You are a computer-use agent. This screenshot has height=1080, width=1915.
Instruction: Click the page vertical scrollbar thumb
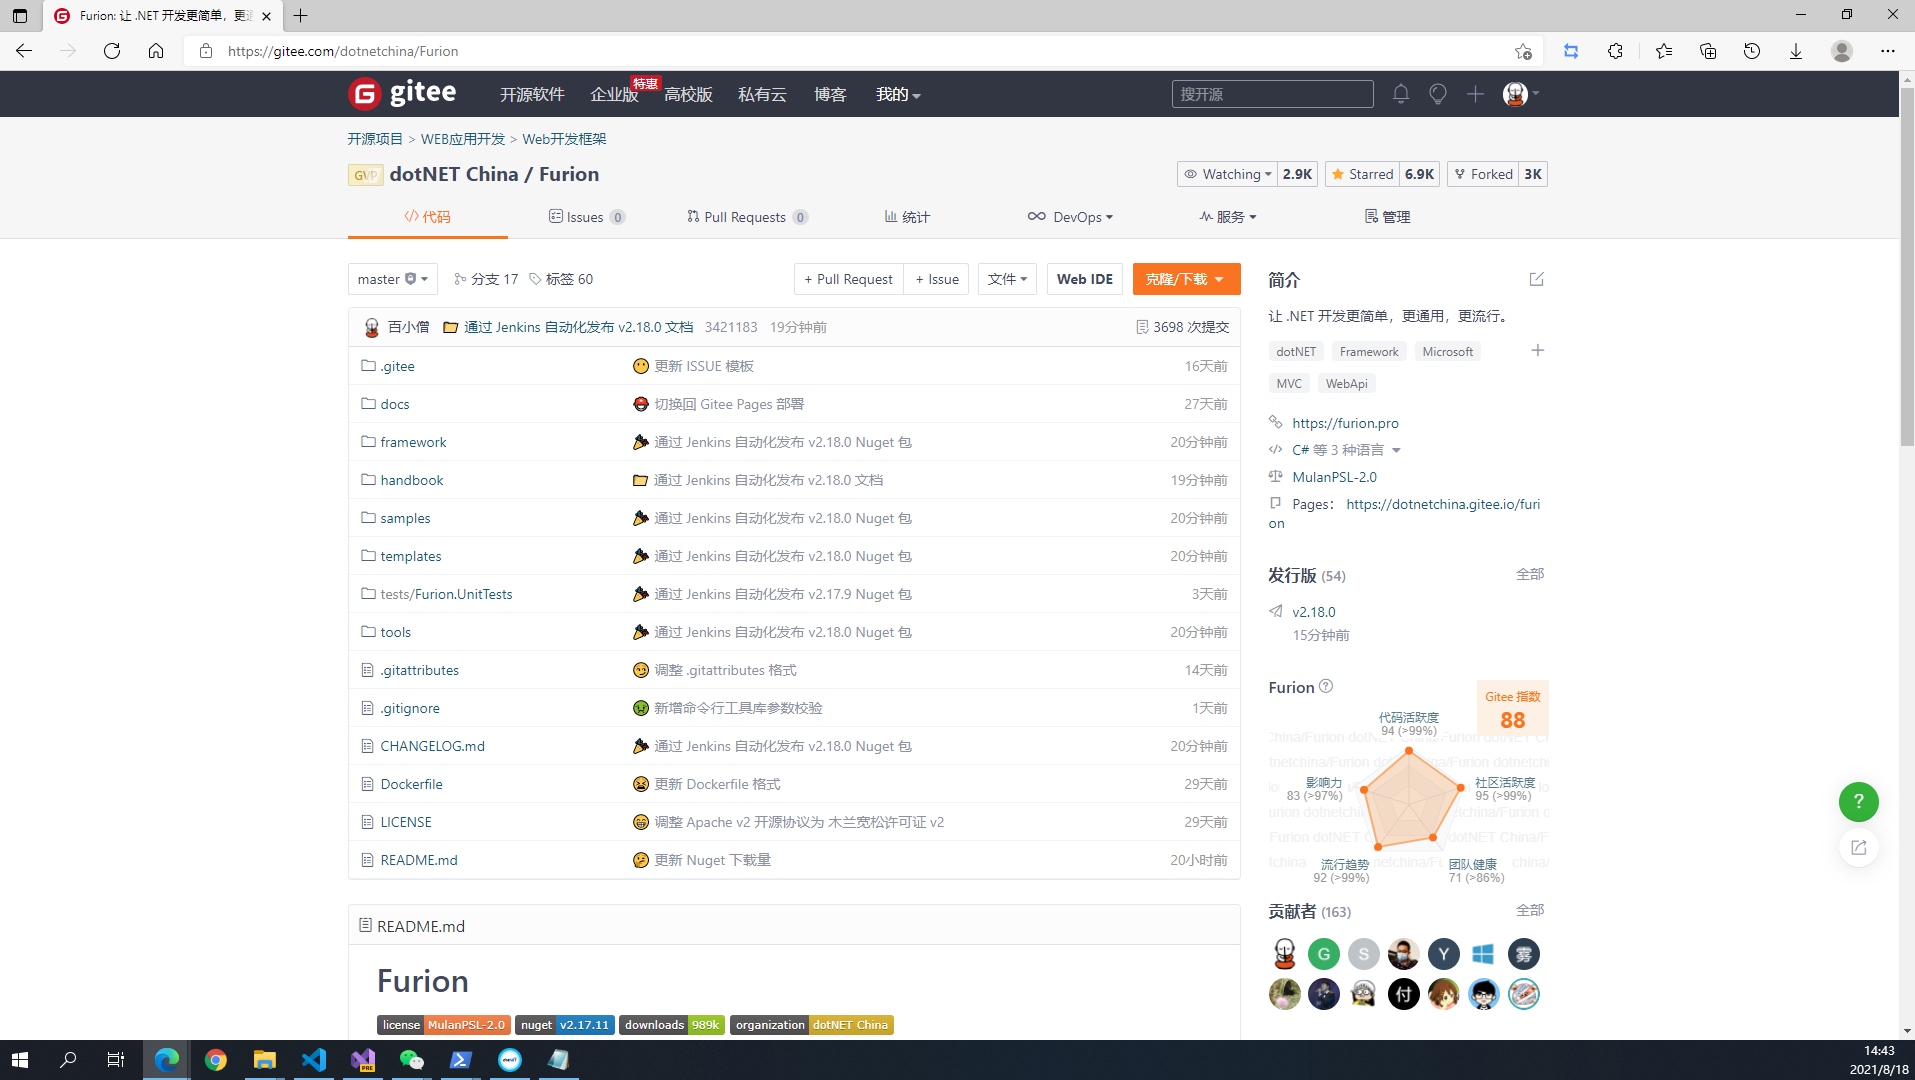[1906, 267]
